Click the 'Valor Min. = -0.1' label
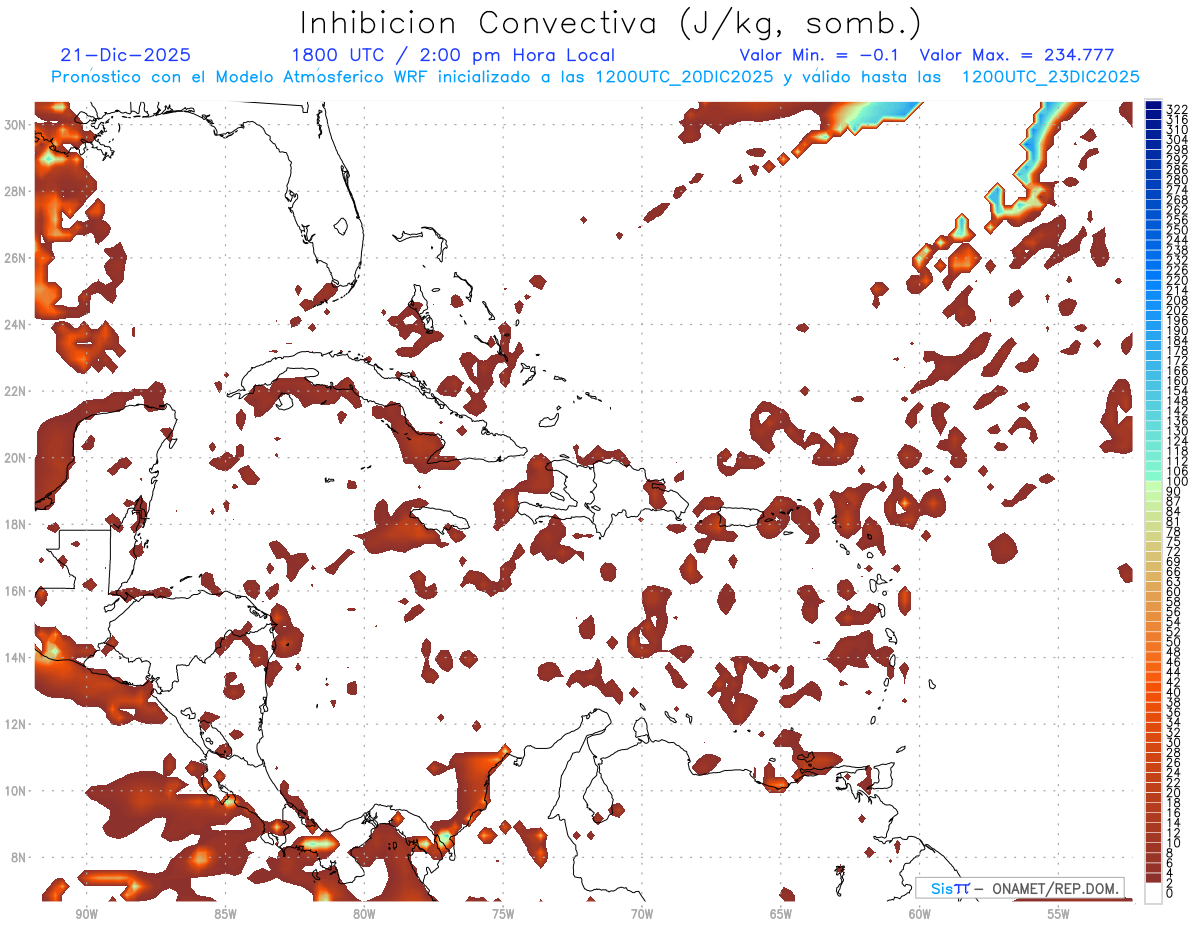Image resolution: width=1200 pixels, height=927 pixels. (x=821, y=56)
